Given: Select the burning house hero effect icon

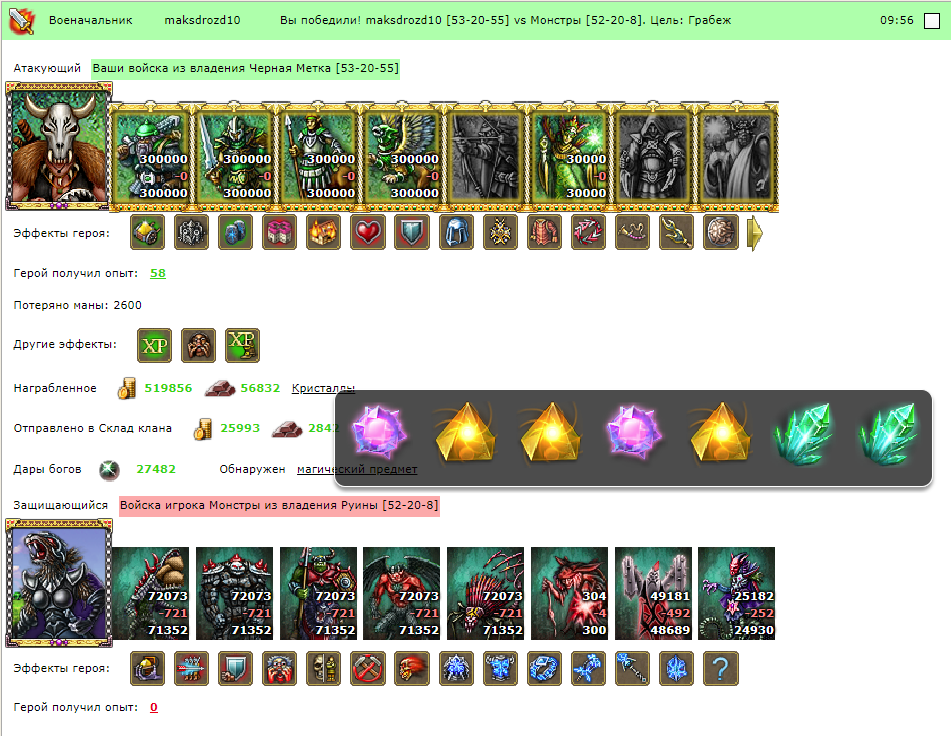Looking at the screenshot, I should (323, 232).
